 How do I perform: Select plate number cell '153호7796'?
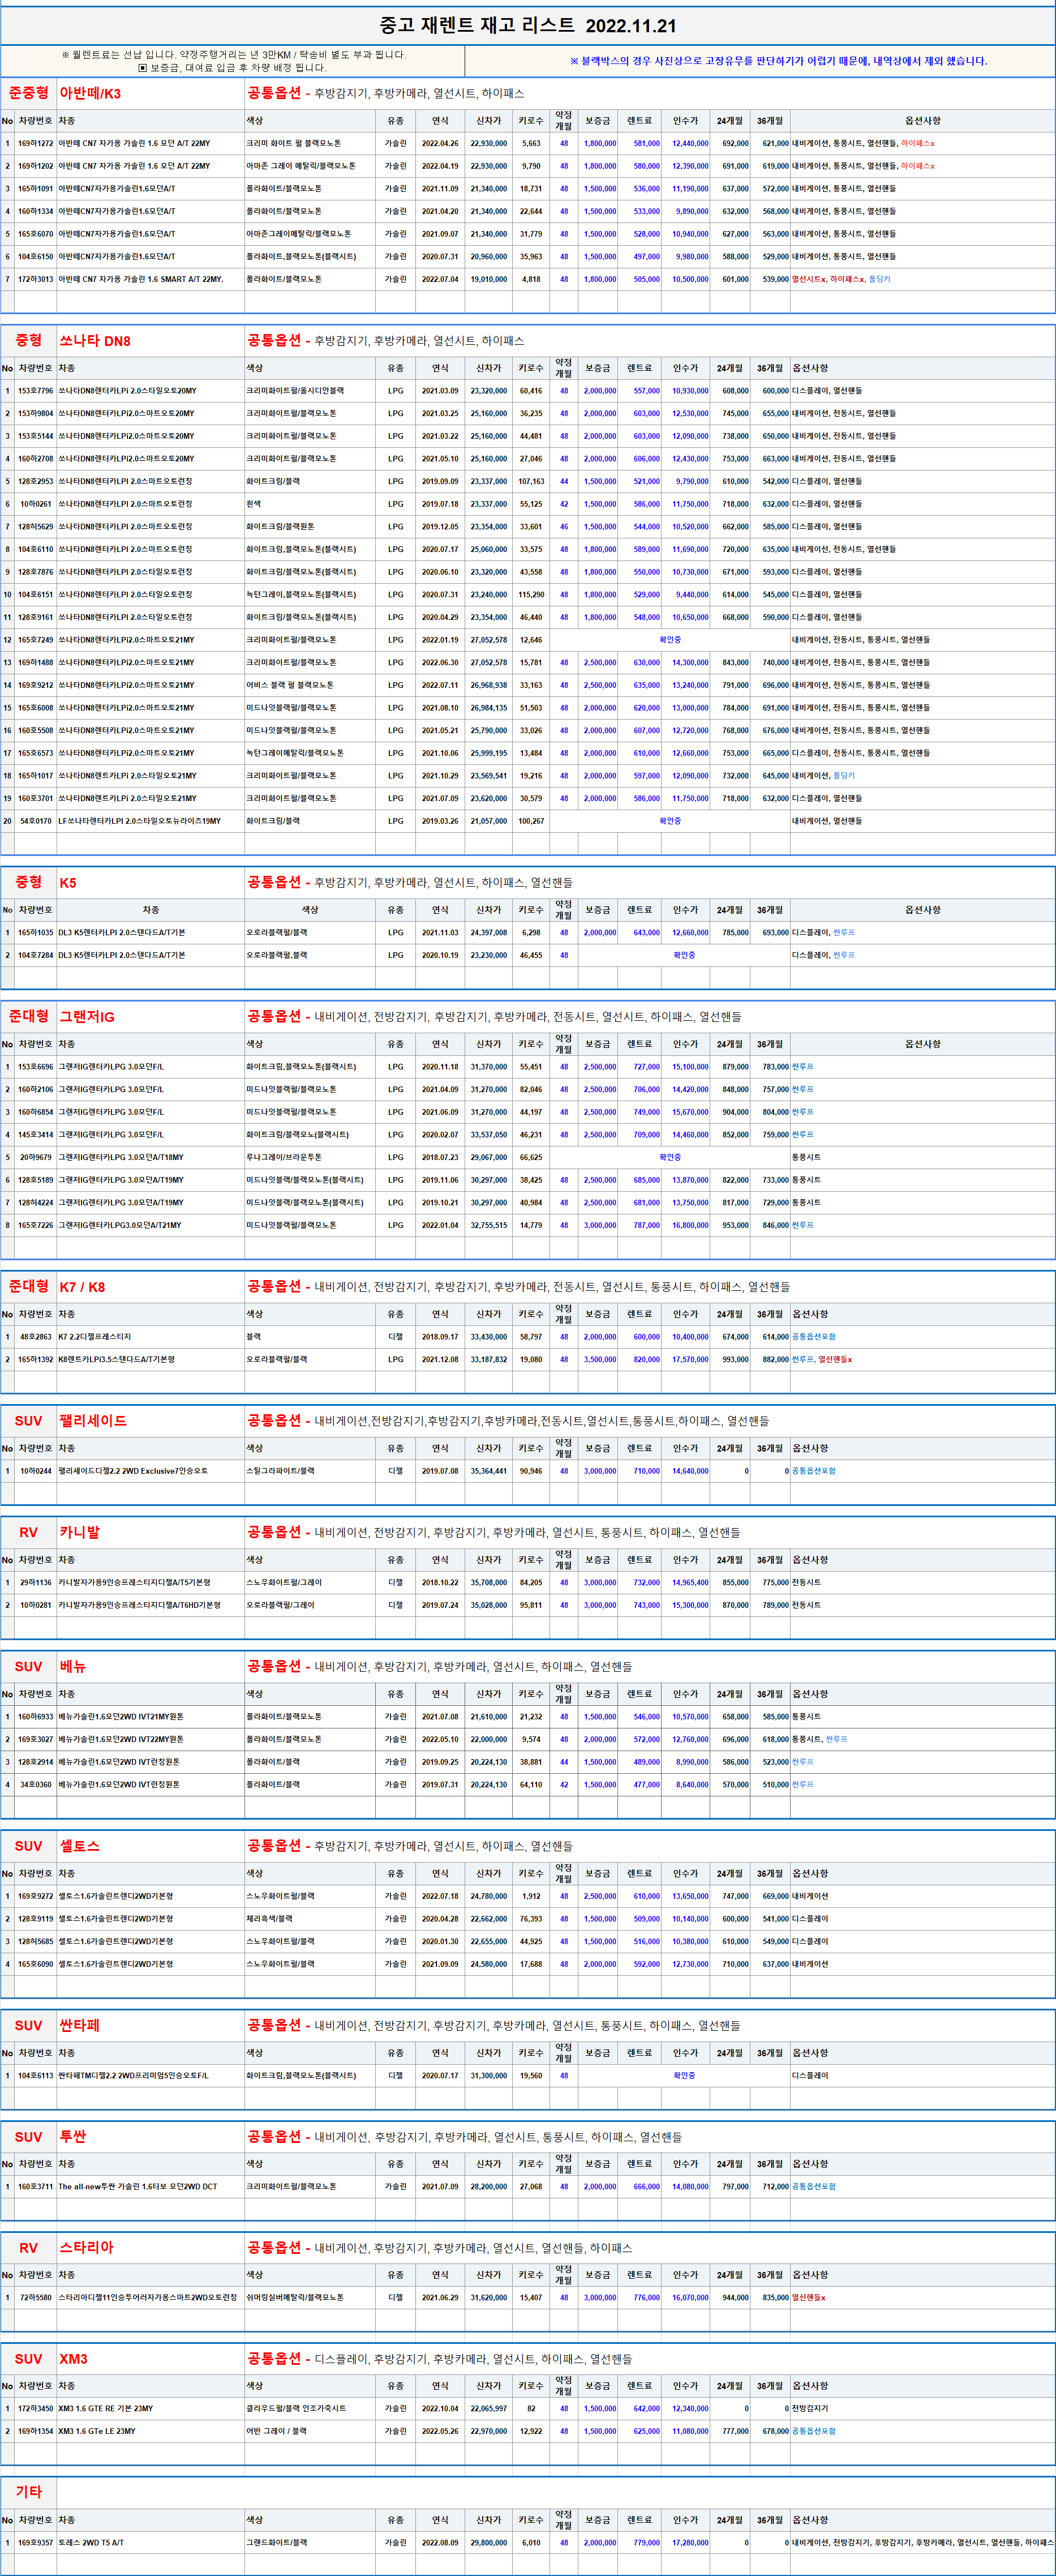point(35,391)
